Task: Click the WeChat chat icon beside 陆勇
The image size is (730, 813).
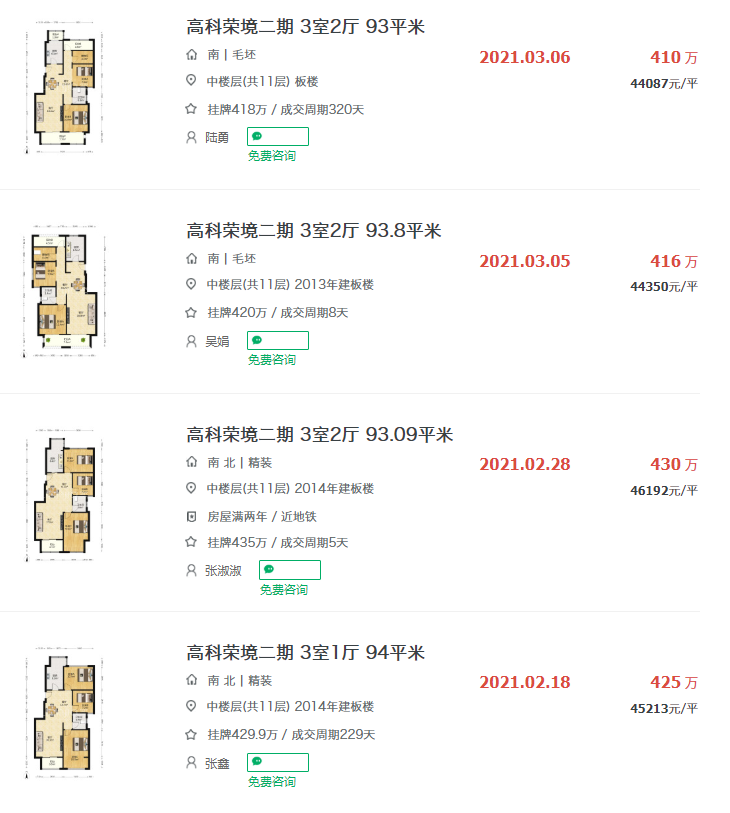Action: (257, 136)
